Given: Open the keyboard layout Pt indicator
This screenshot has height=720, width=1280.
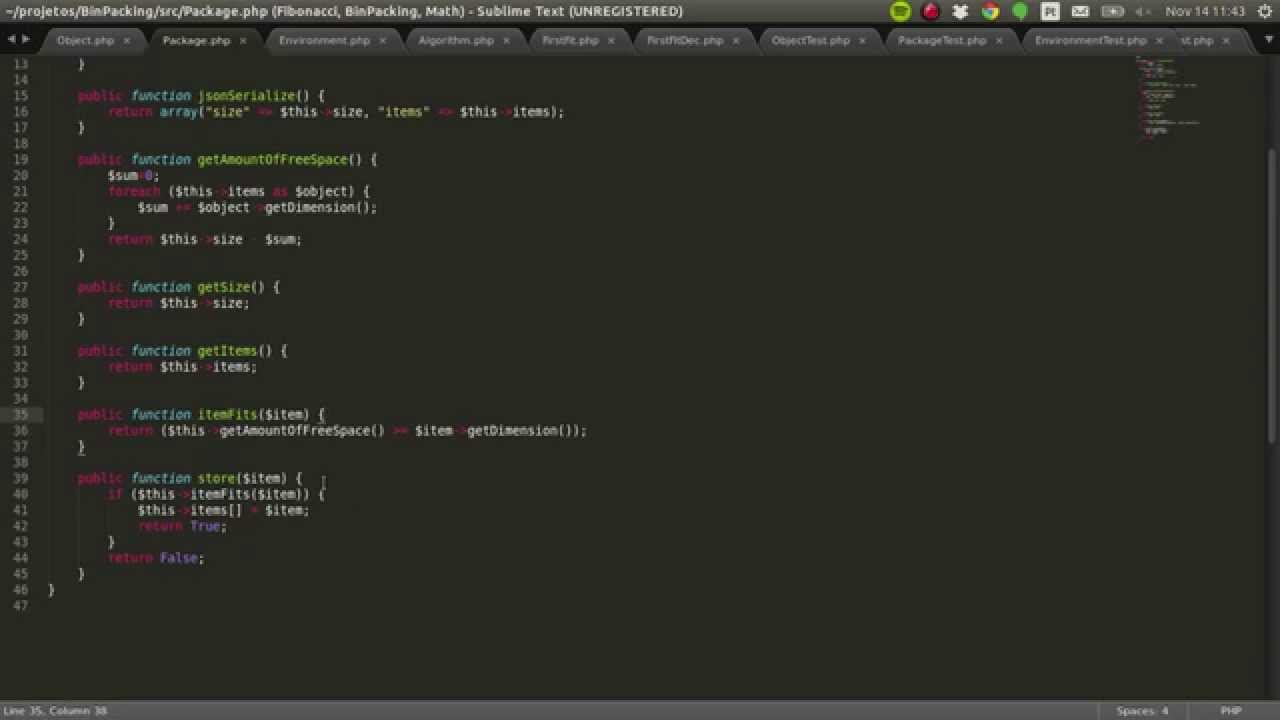Looking at the screenshot, I should coord(1050,11).
